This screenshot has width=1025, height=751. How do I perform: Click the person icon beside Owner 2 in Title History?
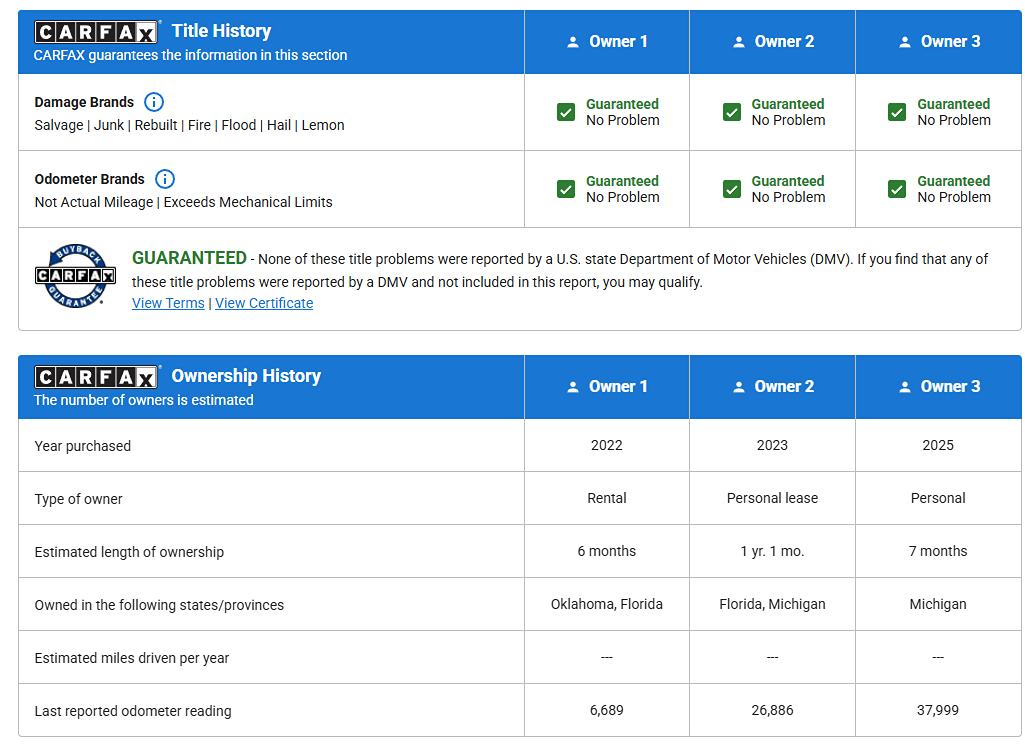coord(739,42)
